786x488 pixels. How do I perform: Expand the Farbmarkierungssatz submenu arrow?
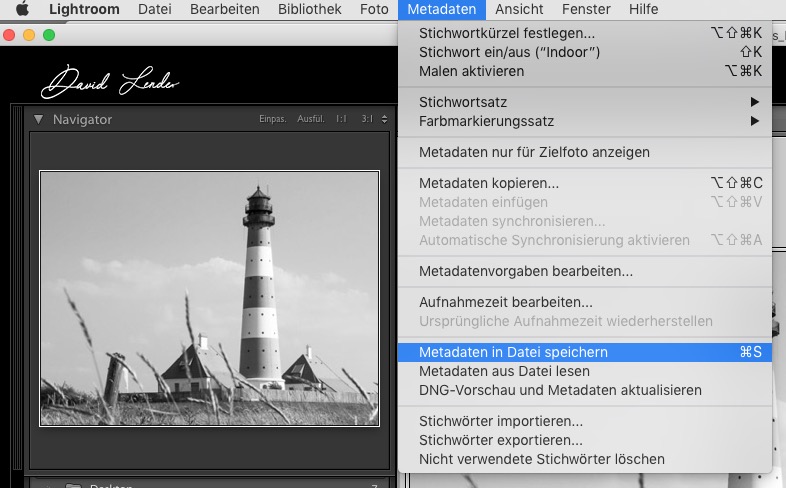pos(754,121)
